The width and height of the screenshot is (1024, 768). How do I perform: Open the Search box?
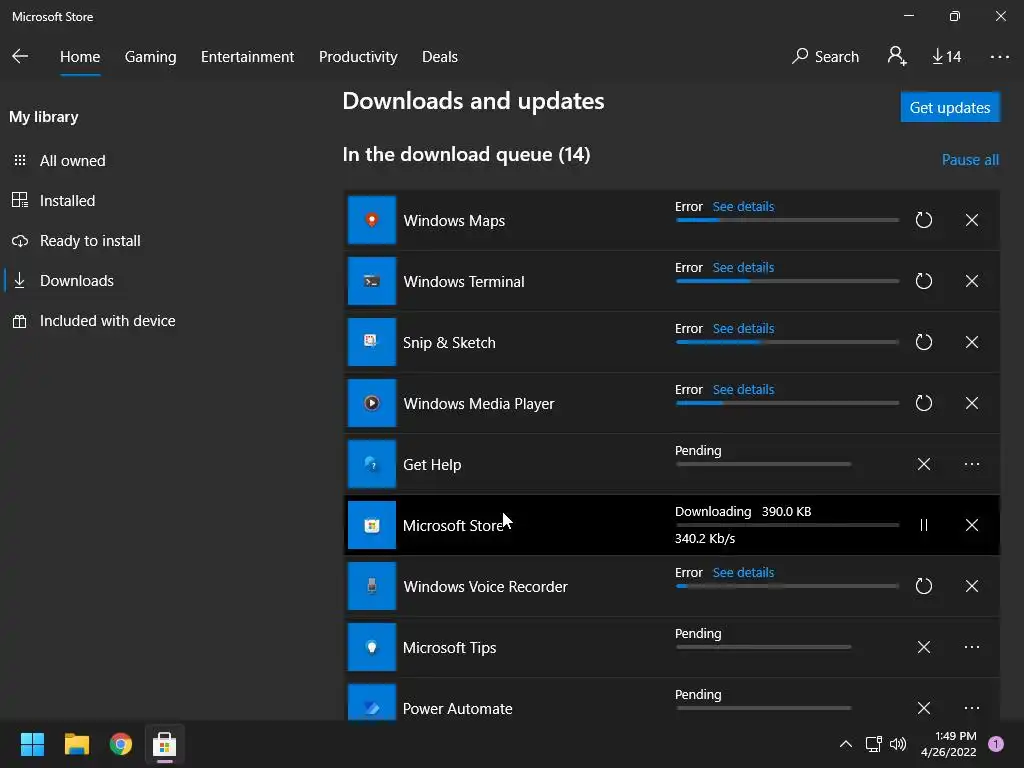[x=826, y=57]
